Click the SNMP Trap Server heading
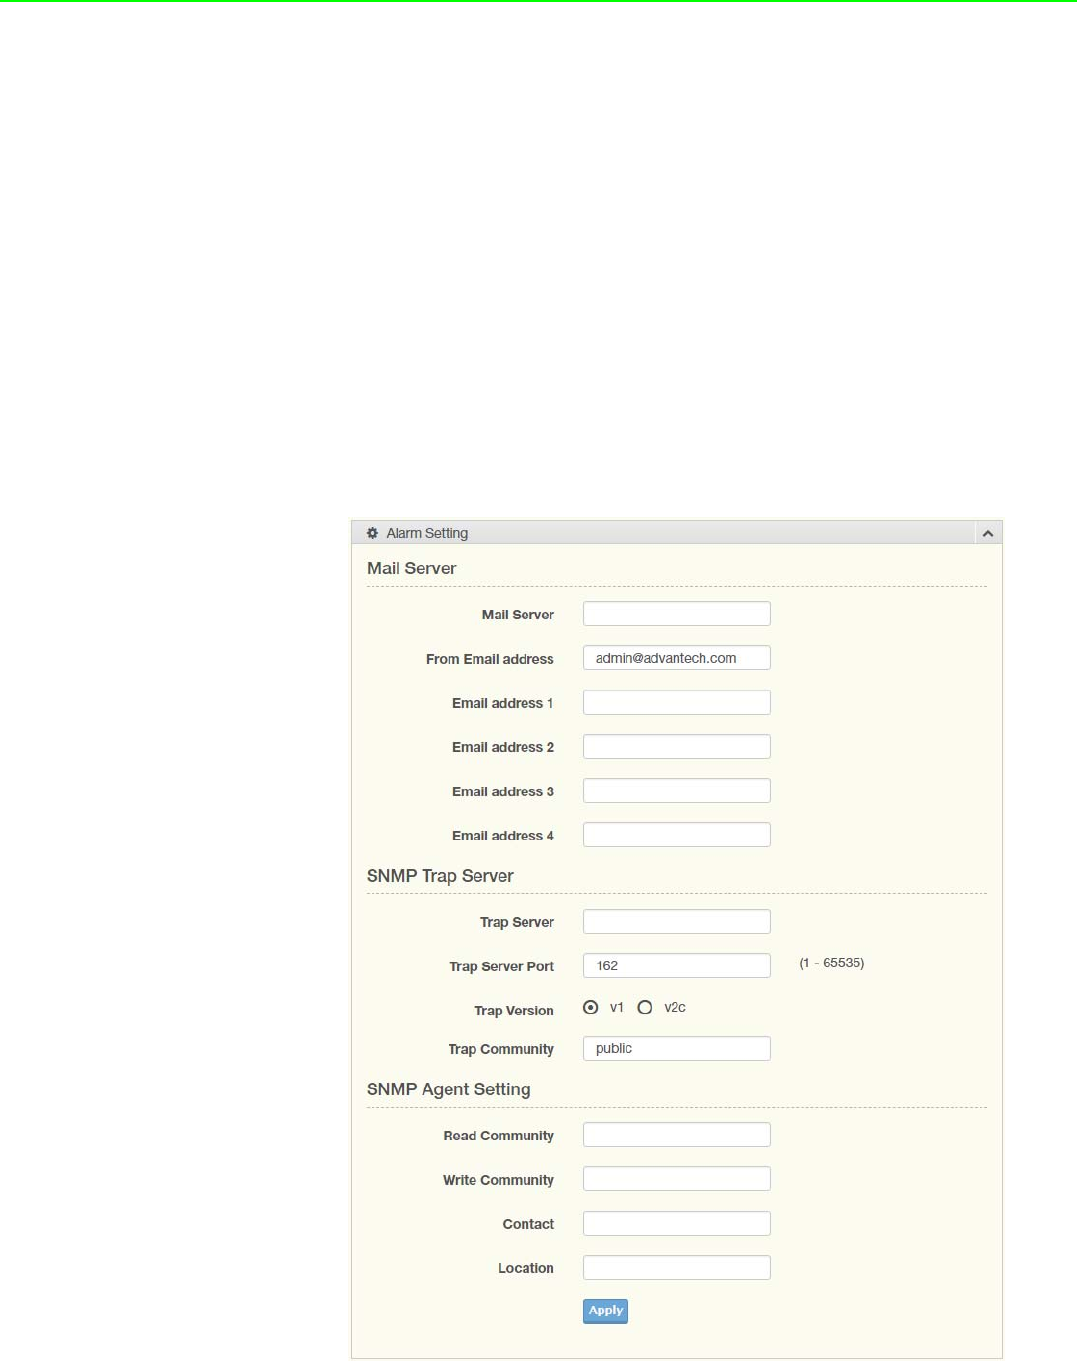Viewport: 1077px width, 1361px height. point(440,876)
